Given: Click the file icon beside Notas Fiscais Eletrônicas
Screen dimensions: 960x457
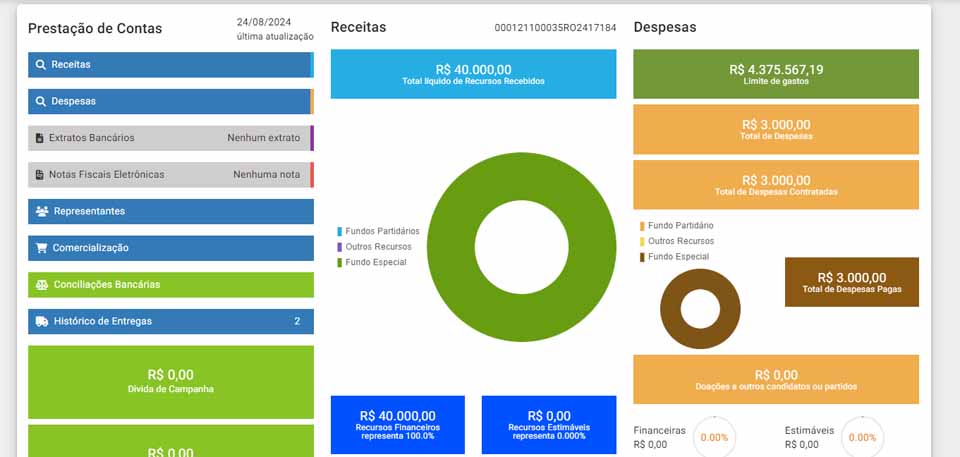Looking at the screenshot, I should (x=40, y=175).
